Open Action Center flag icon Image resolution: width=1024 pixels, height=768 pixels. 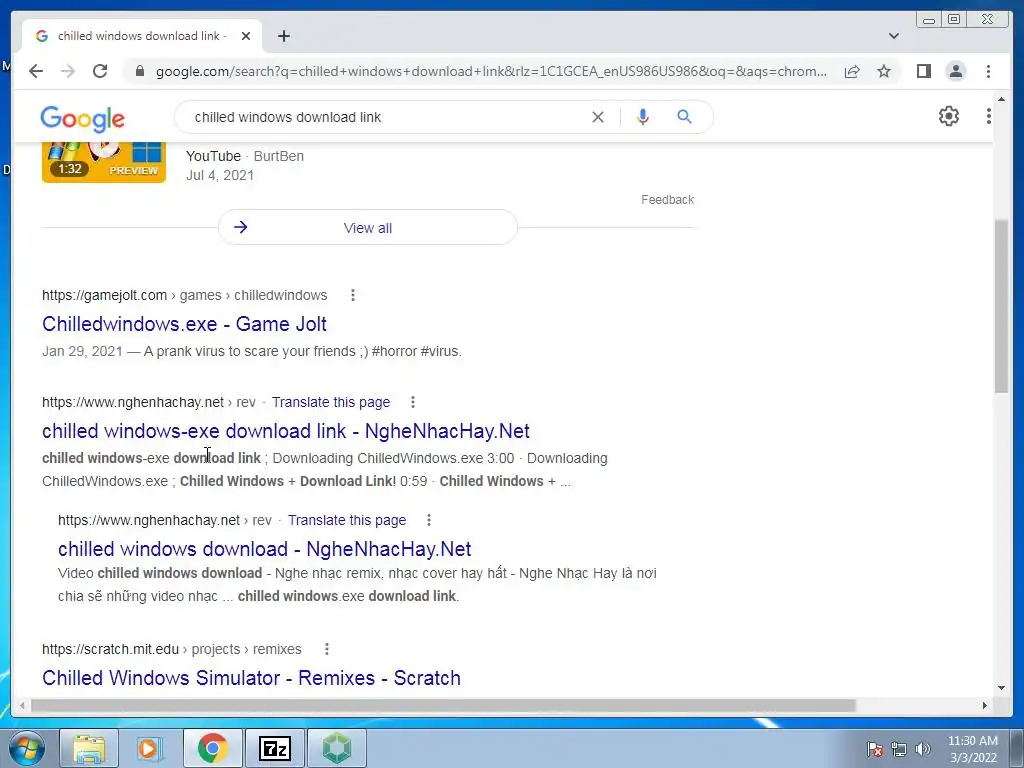pos(874,749)
